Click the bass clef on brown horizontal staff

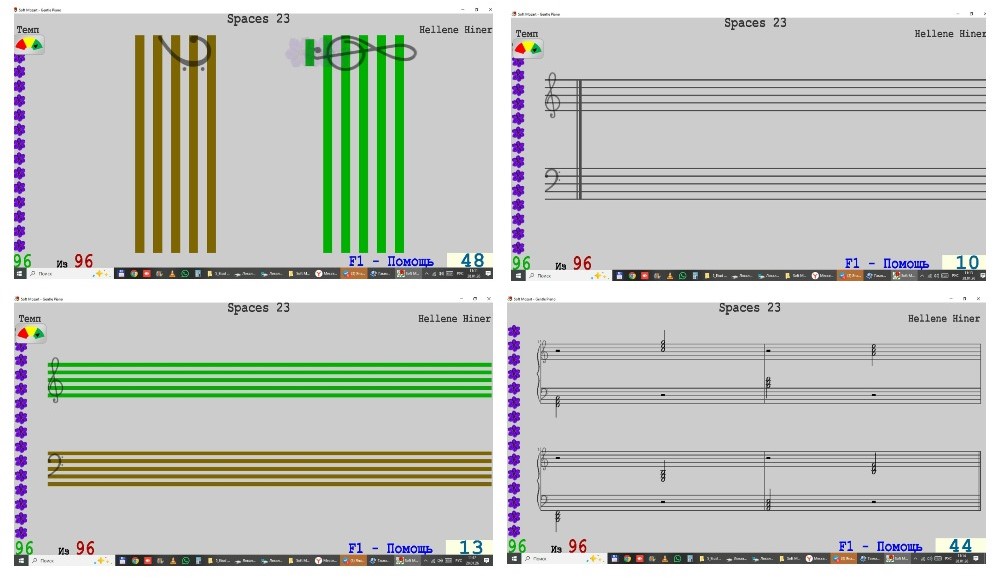tap(57, 464)
